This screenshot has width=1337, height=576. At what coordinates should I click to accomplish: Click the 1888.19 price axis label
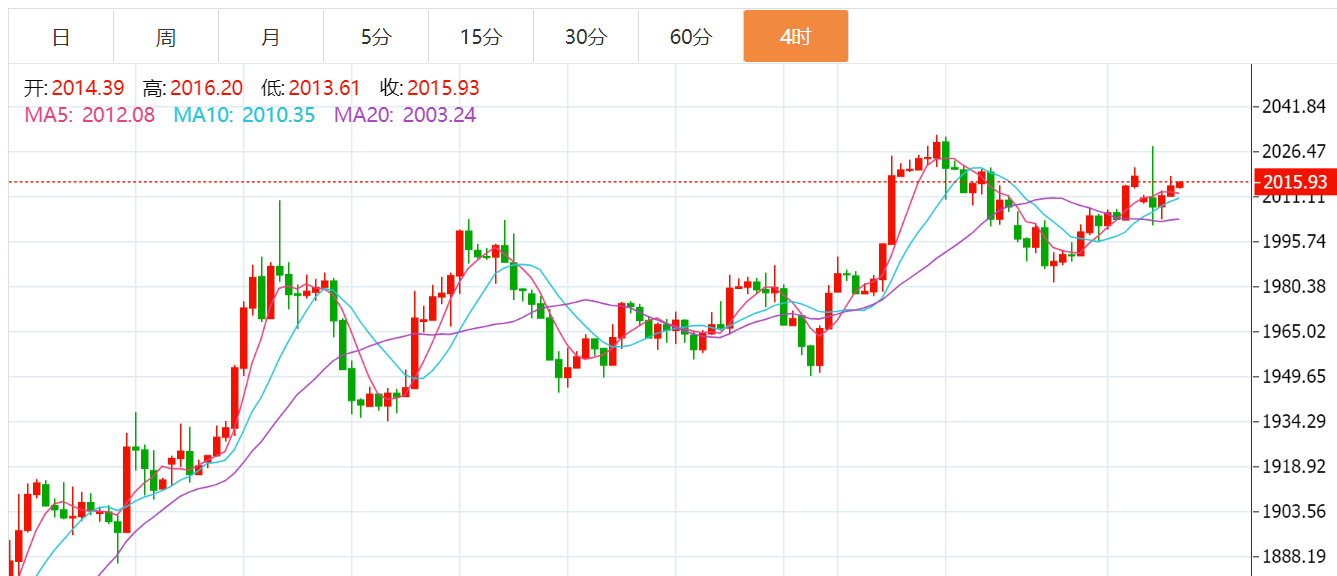click(x=1295, y=556)
